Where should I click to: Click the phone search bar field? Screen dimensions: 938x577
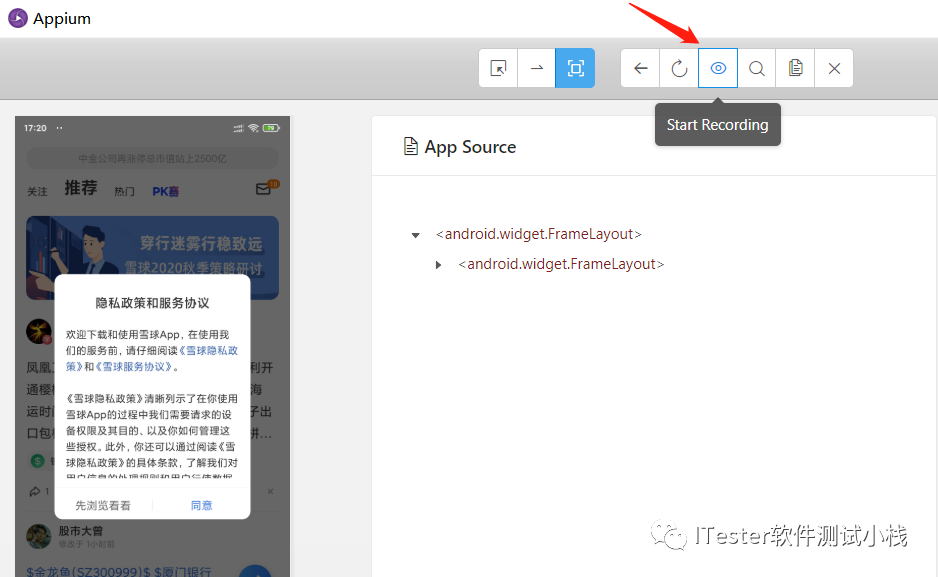click(153, 158)
